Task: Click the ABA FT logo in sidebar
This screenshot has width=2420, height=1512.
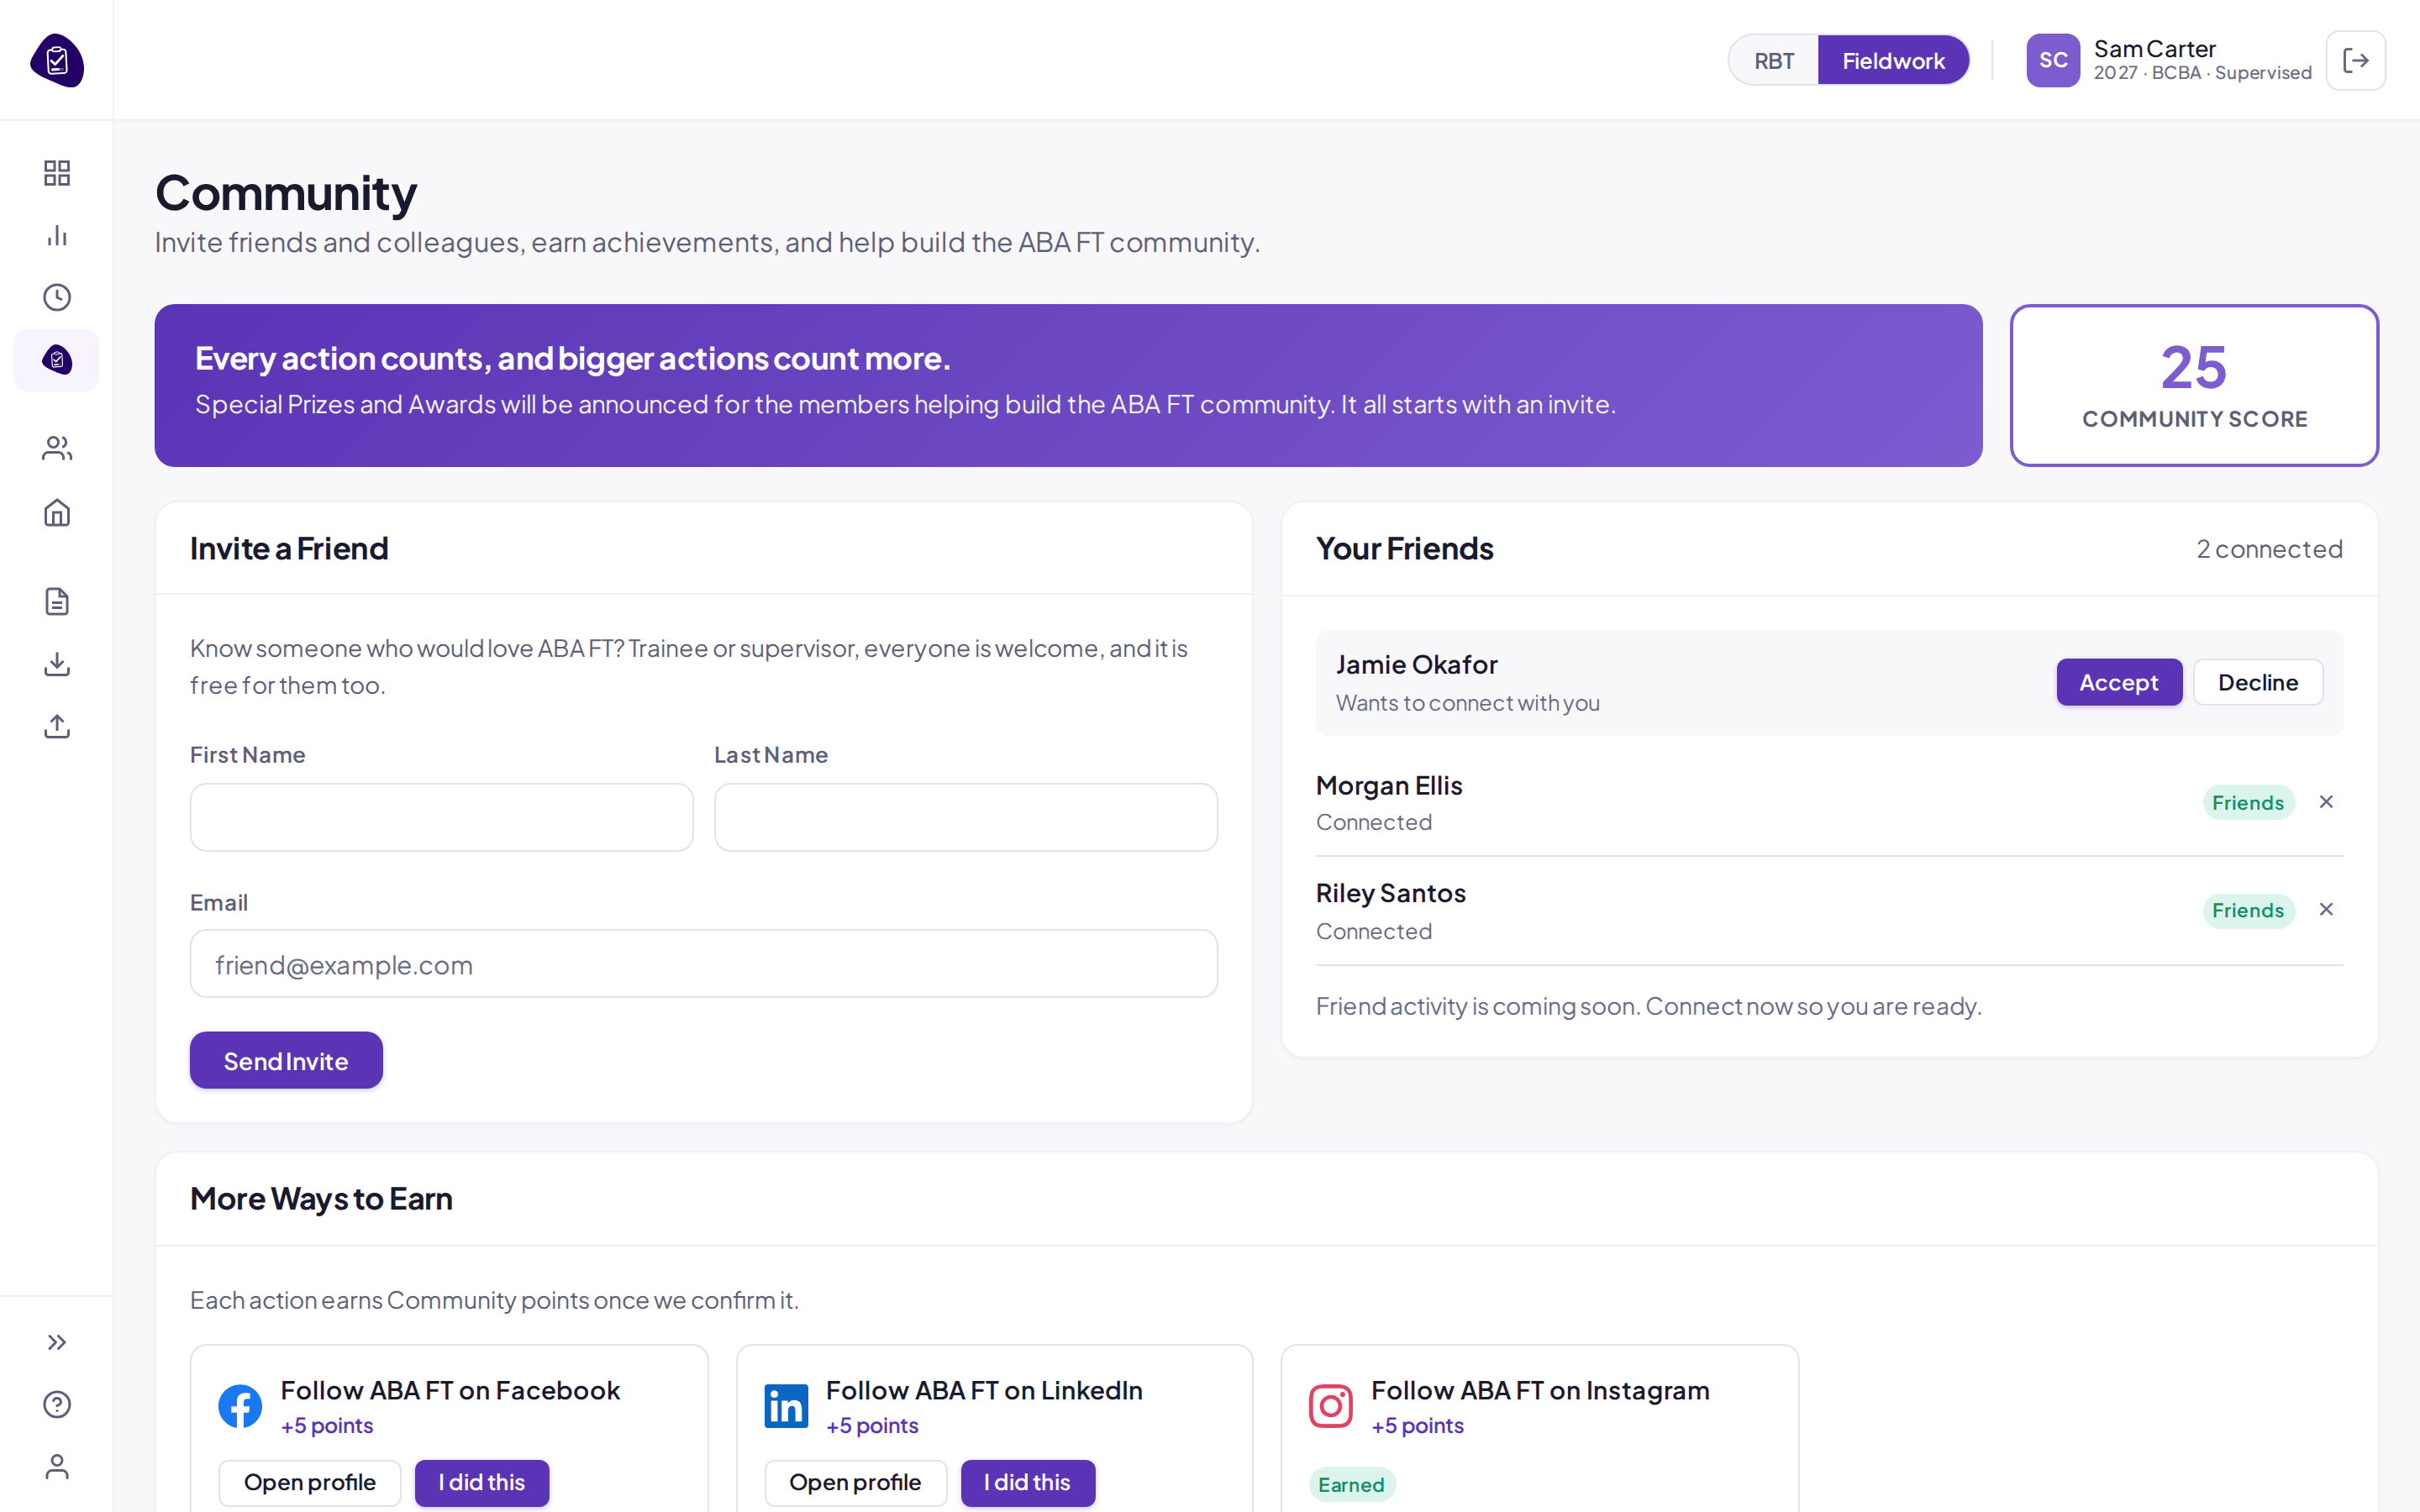Action: point(57,60)
